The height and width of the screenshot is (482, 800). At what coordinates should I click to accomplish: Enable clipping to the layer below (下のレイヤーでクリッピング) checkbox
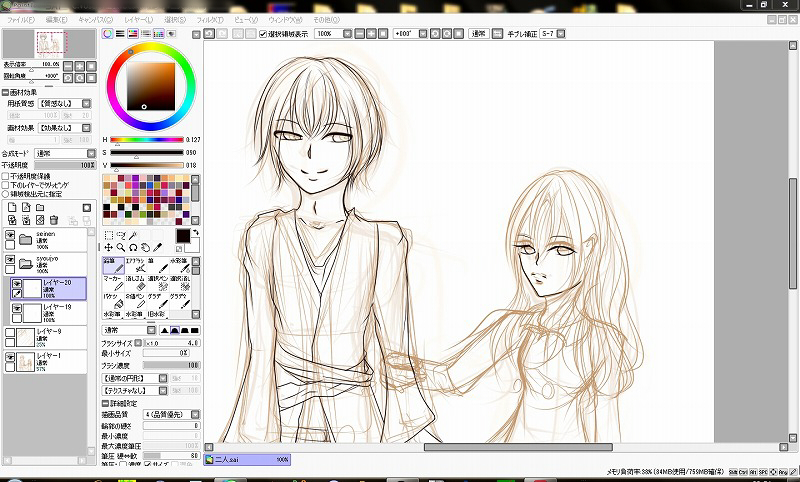pyautogui.click(x=6, y=185)
